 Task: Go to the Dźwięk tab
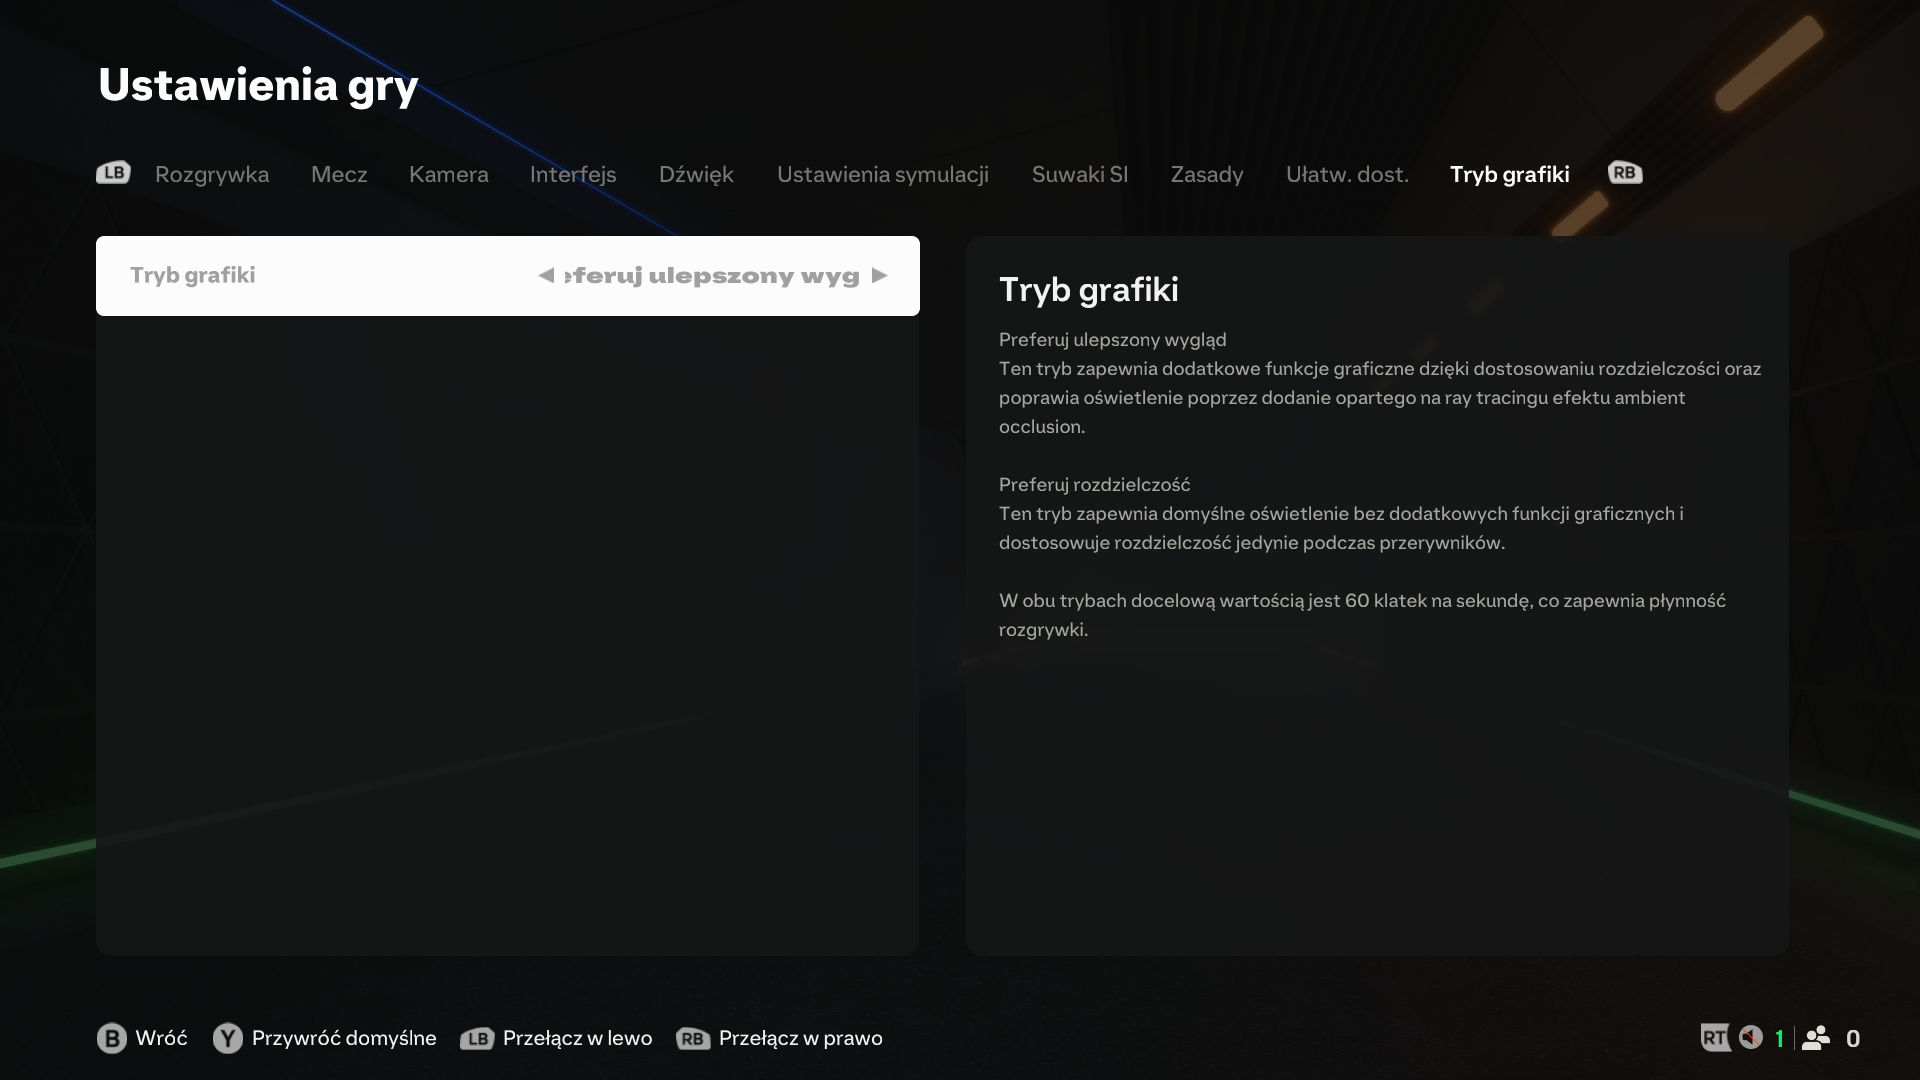click(696, 174)
